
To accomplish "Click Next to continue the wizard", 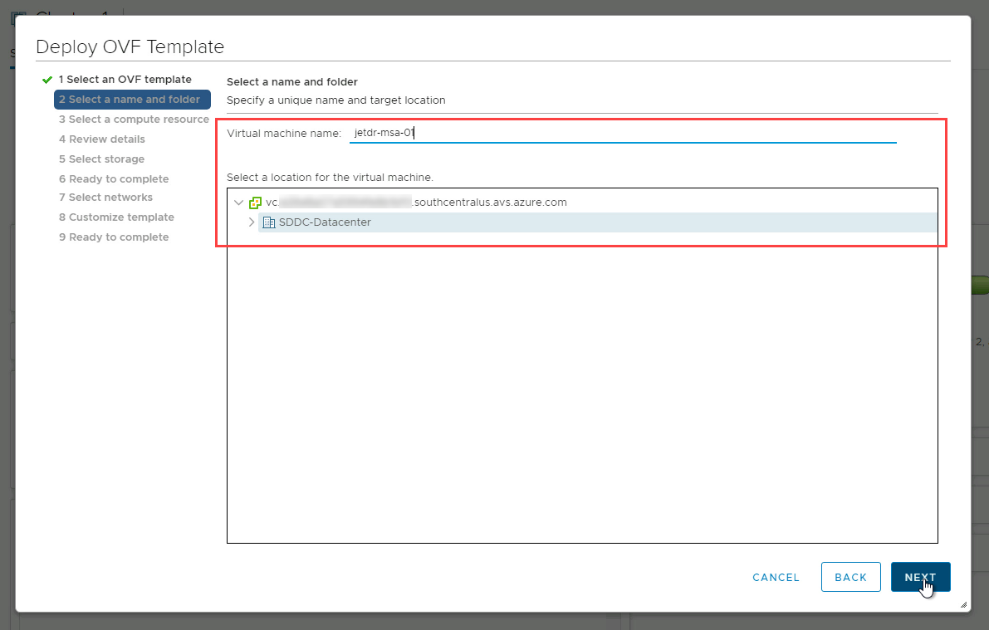I will pos(920,577).
